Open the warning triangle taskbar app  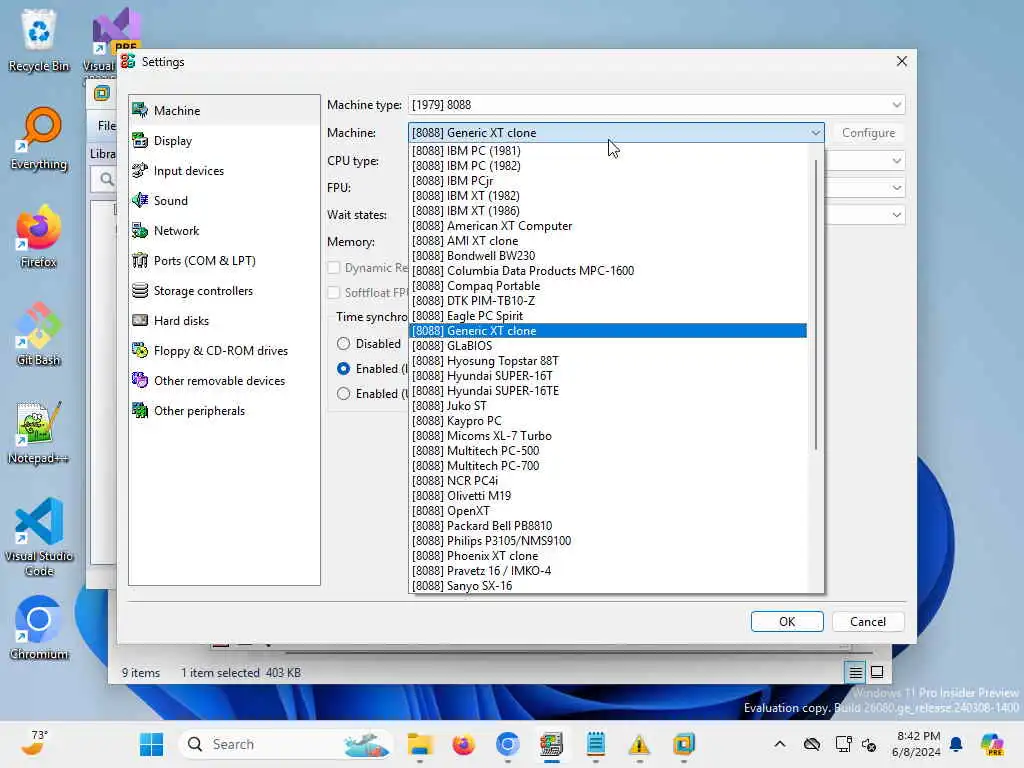point(639,744)
